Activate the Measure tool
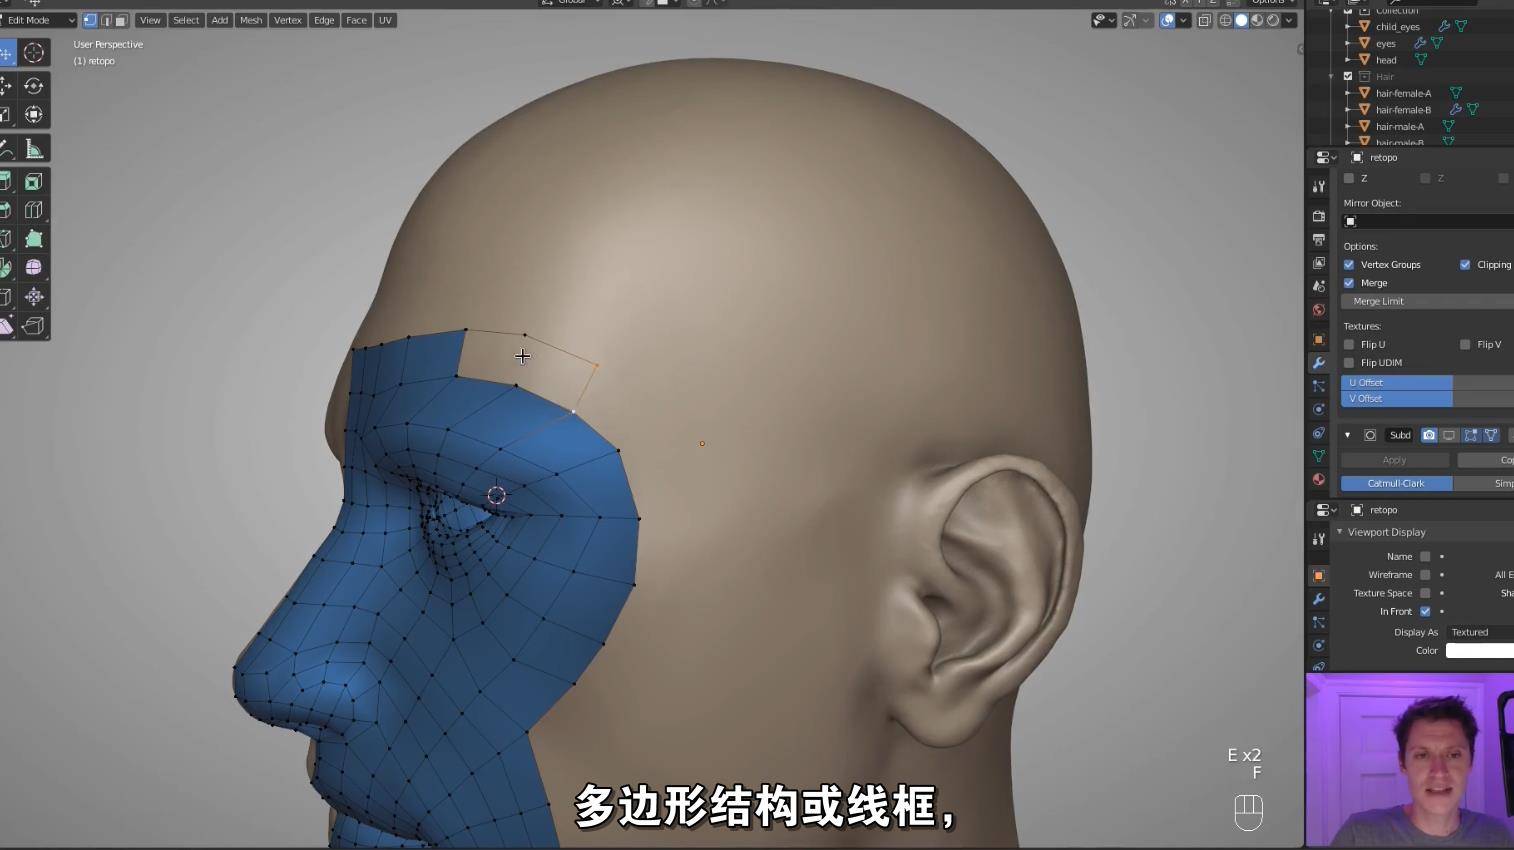1514x850 pixels. [x=34, y=149]
